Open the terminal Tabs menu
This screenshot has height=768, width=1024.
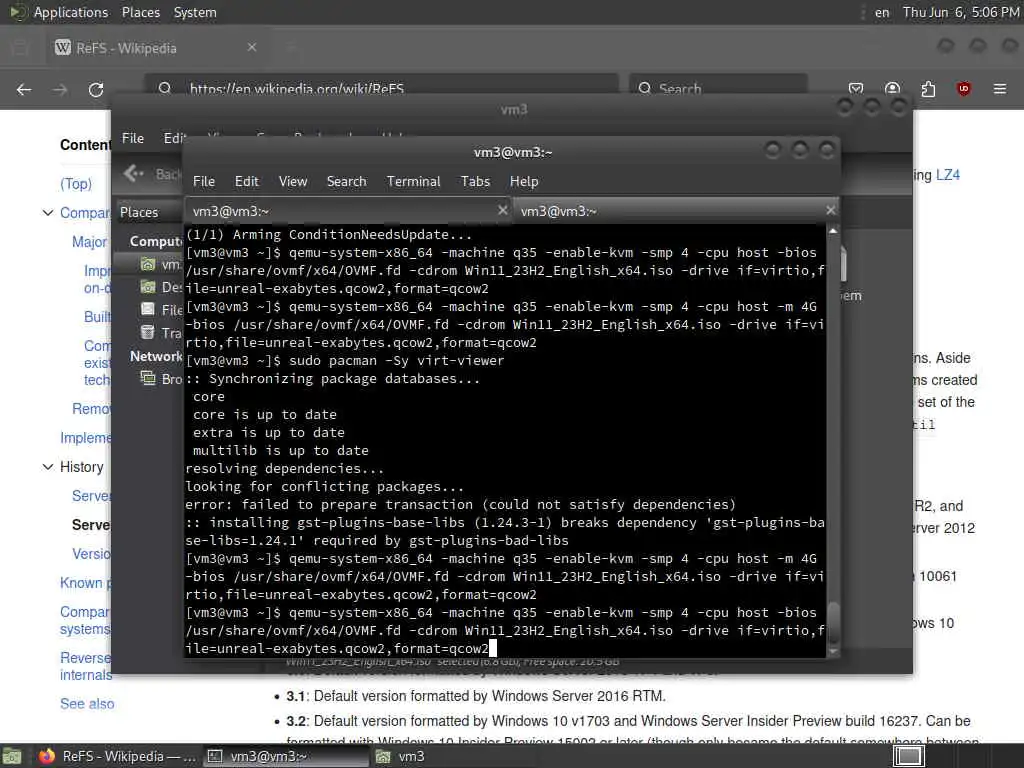[x=475, y=182]
